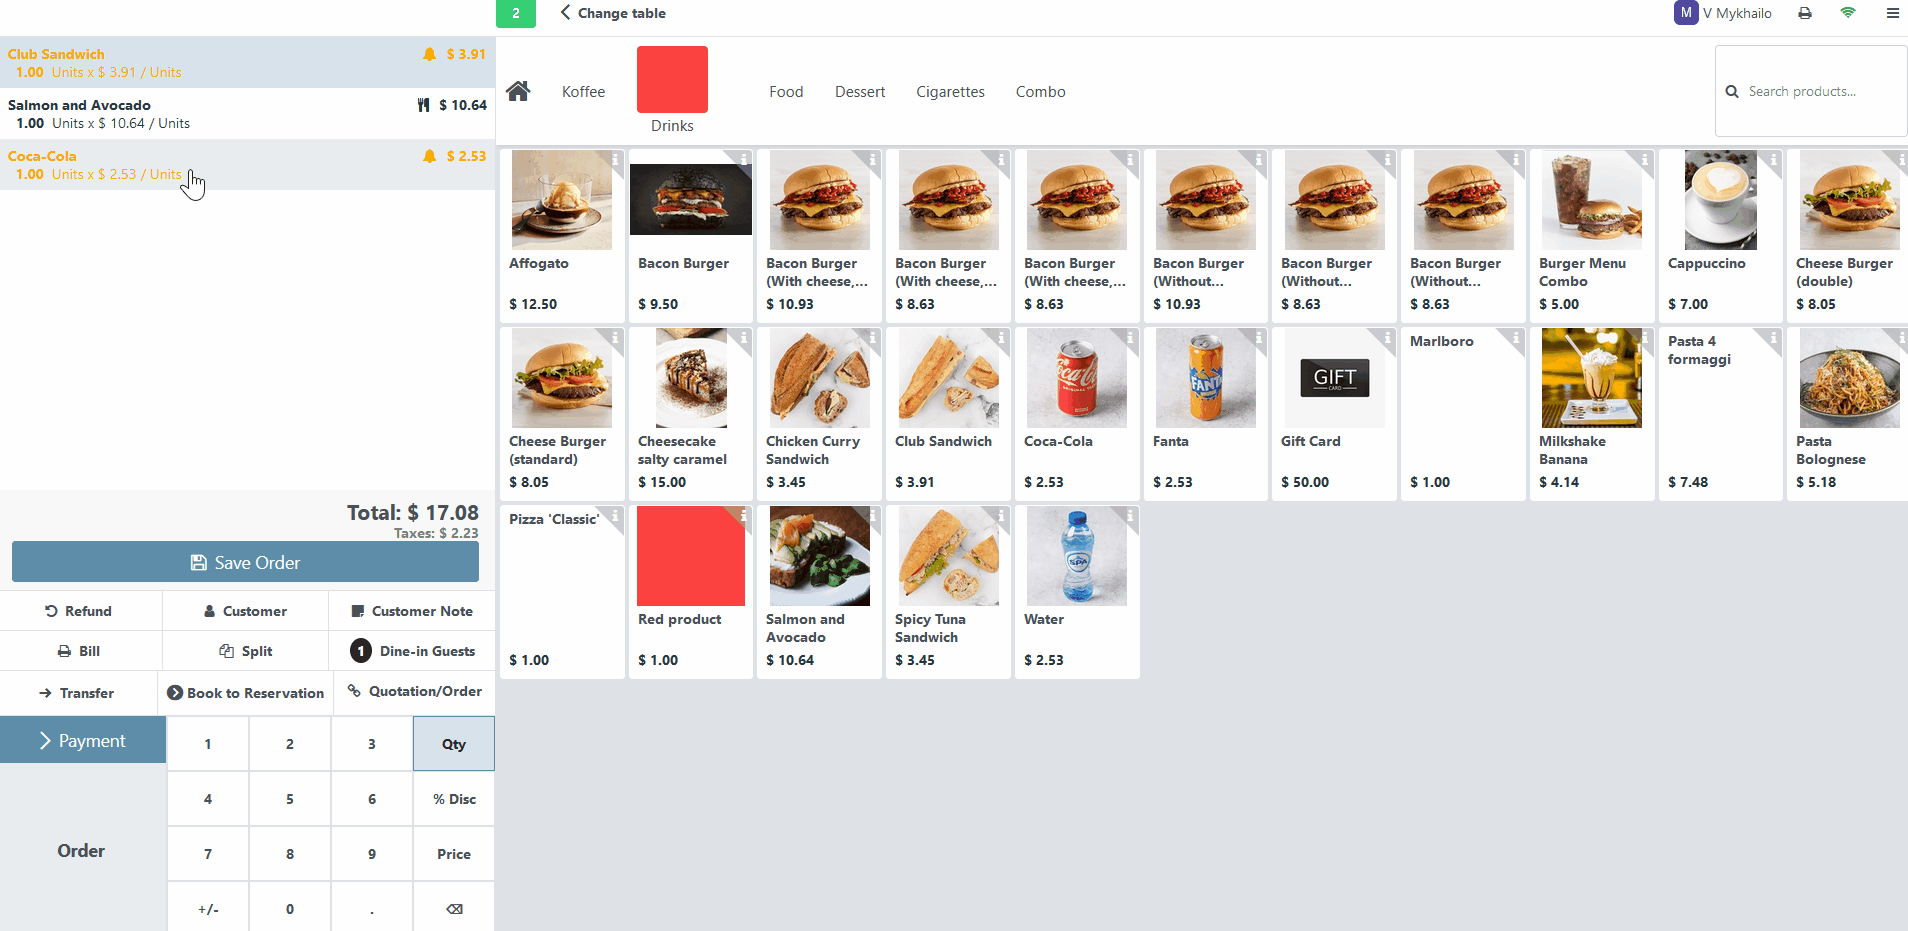Click user avatar M for Mykhailo
This screenshot has width=1908, height=931.
pos(1686,13)
